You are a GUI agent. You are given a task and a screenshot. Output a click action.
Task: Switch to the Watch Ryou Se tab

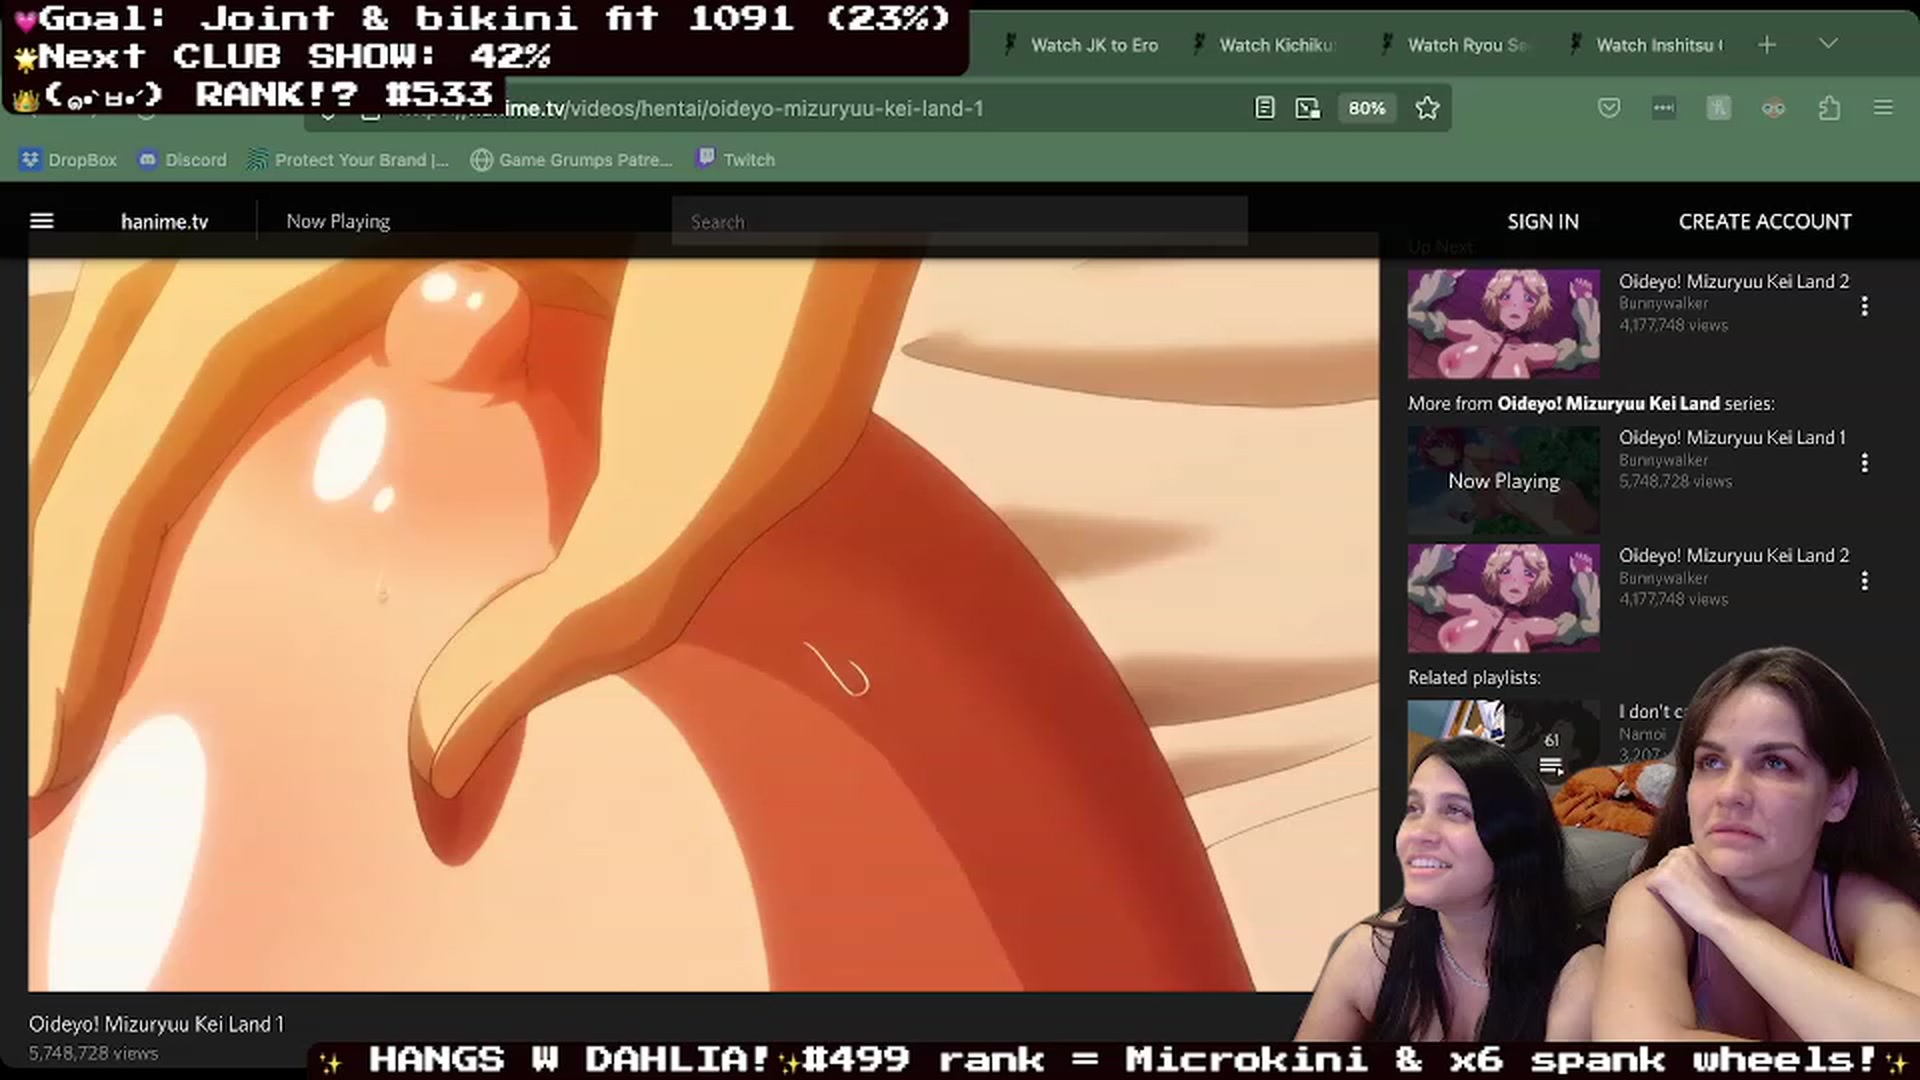[1458, 45]
